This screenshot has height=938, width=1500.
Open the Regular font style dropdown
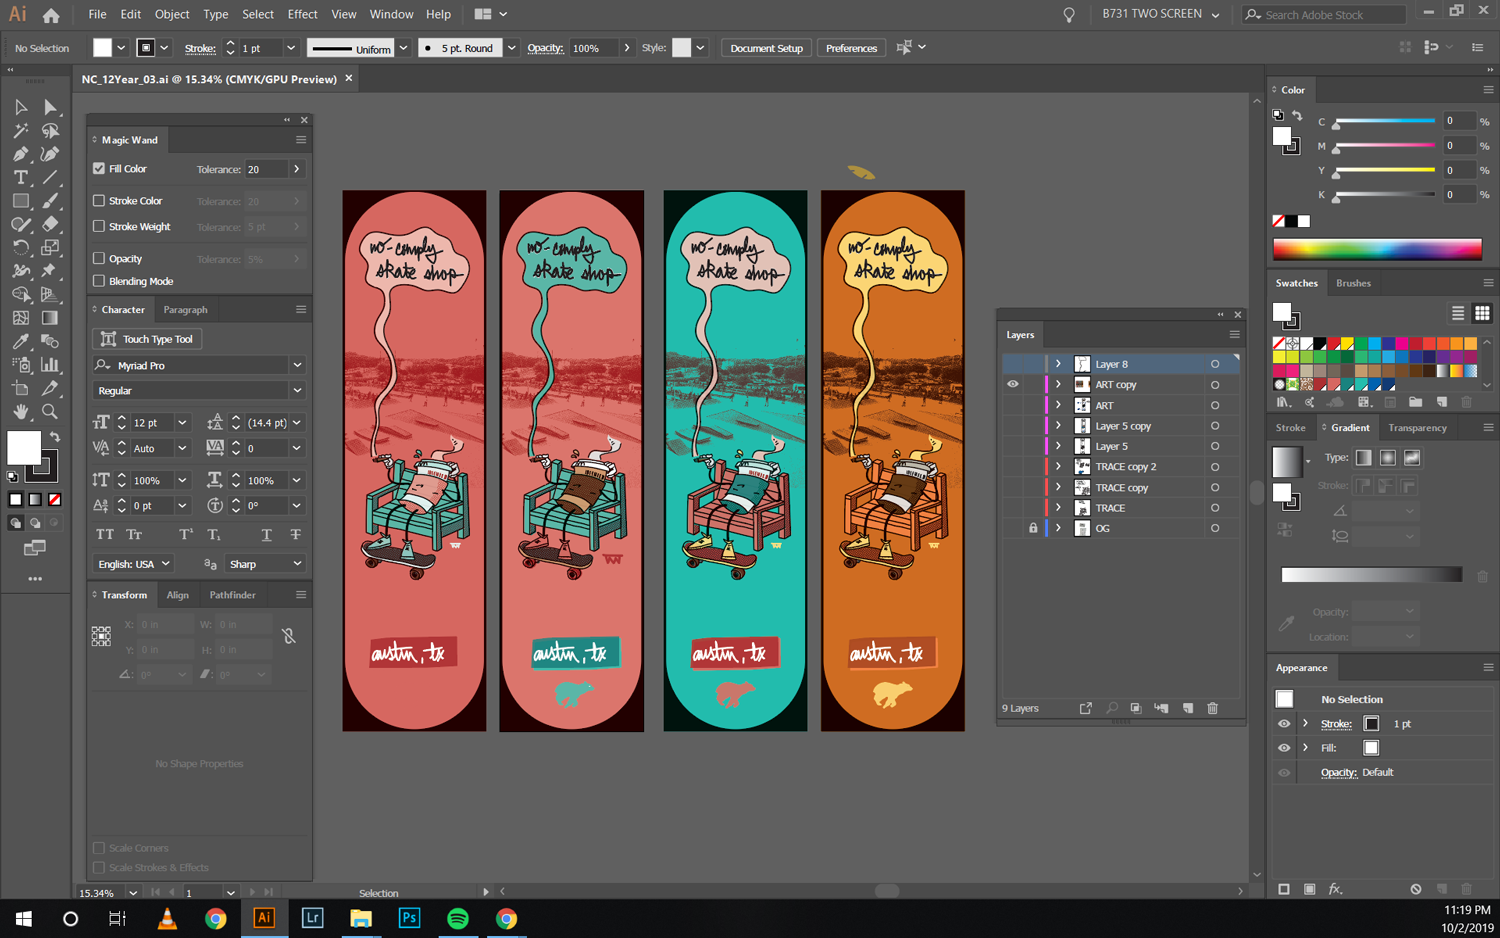[x=297, y=391]
